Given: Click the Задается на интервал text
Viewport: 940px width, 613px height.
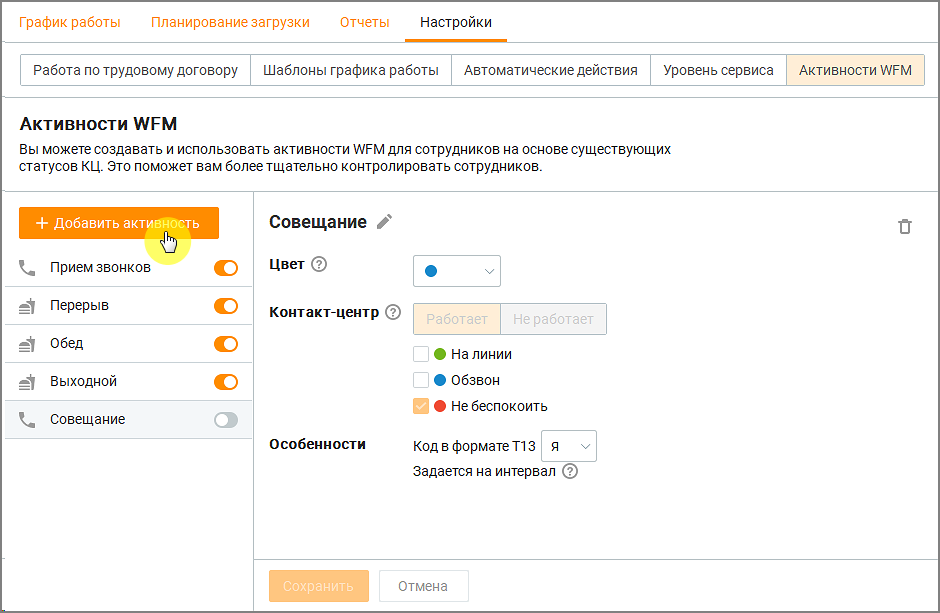Looking at the screenshot, I should click(x=484, y=472).
